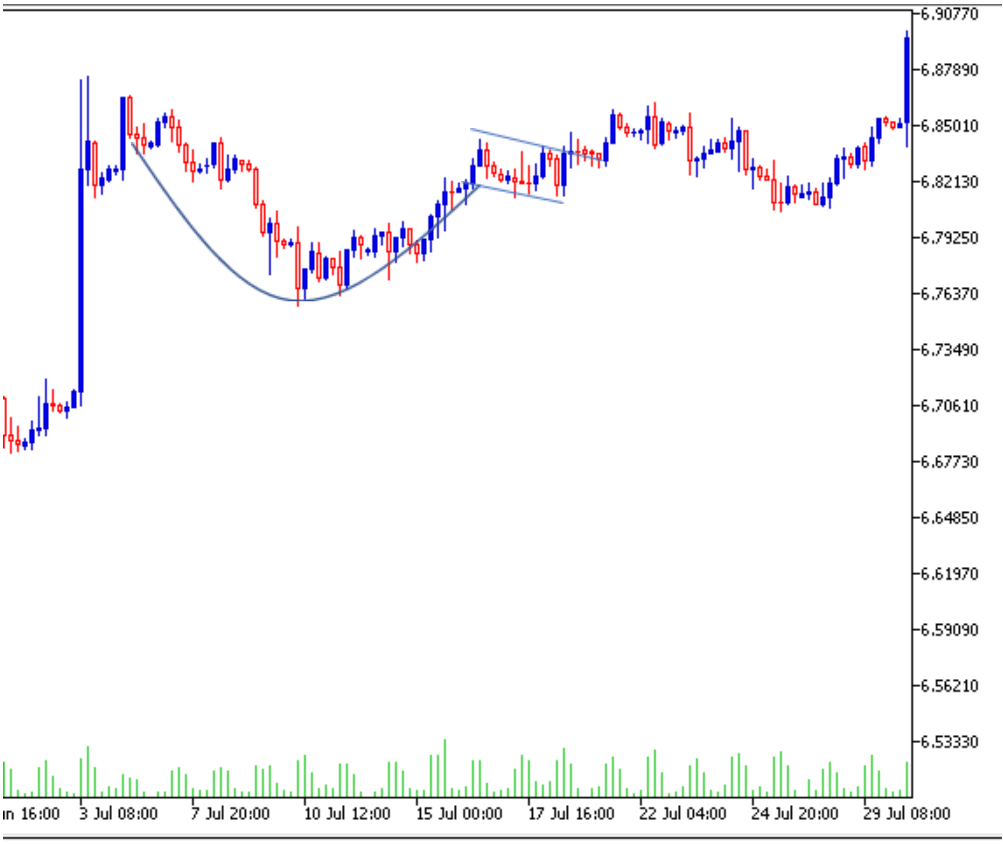Click the 7 Jul 20:00 date label

point(230,814)
